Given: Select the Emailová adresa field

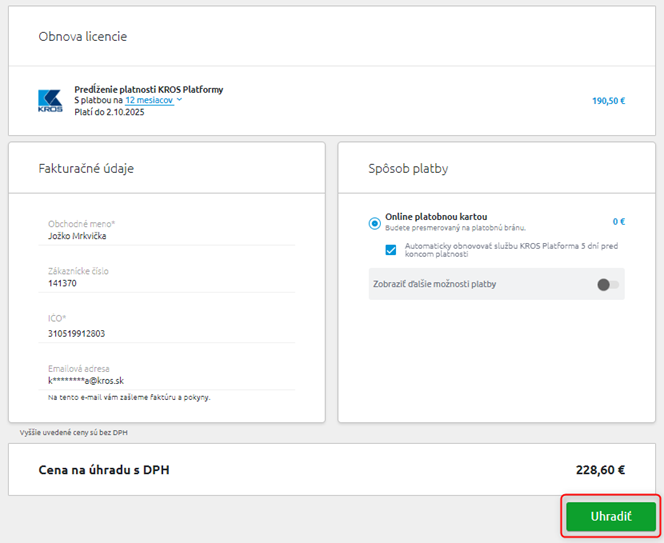Looking at the screenshot, I should click(170, 380).
